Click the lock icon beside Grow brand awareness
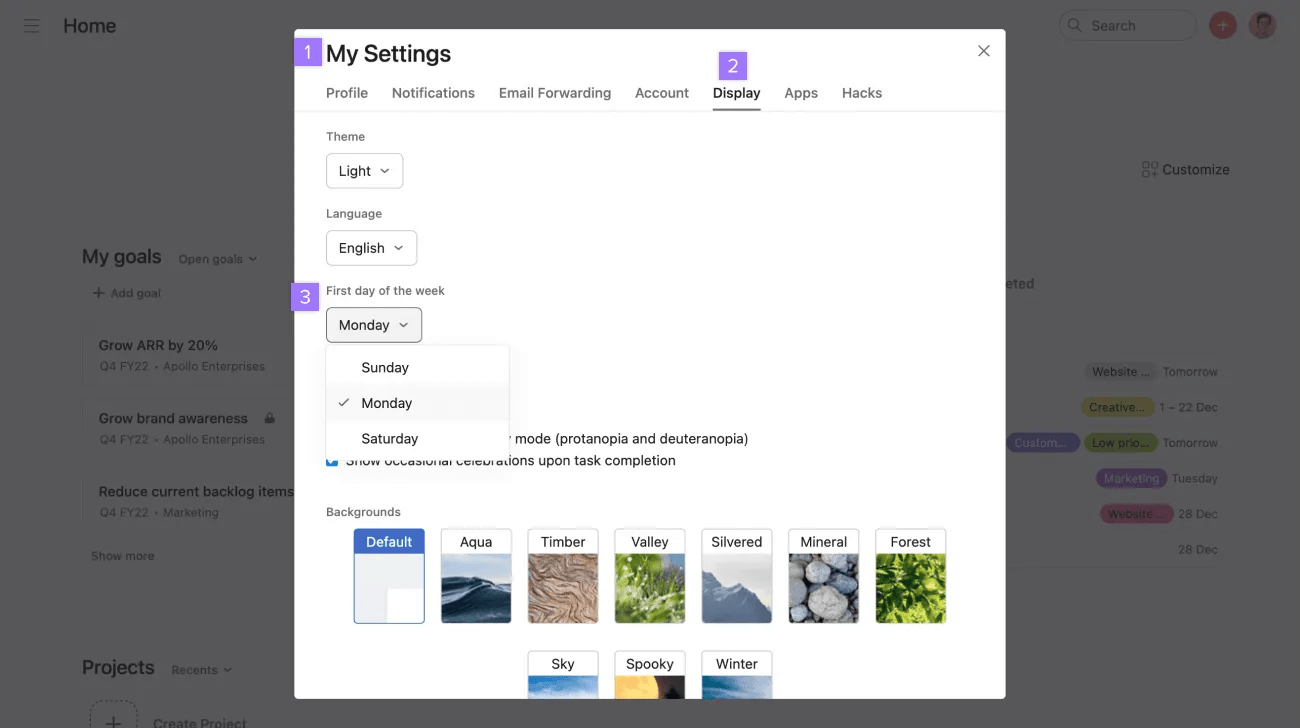The image size is (1300, 728). click(269, 418)
